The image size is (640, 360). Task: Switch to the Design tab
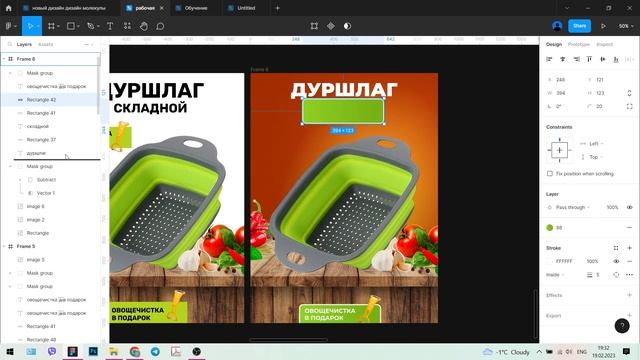pyautogui.click(x=554, y=44)
